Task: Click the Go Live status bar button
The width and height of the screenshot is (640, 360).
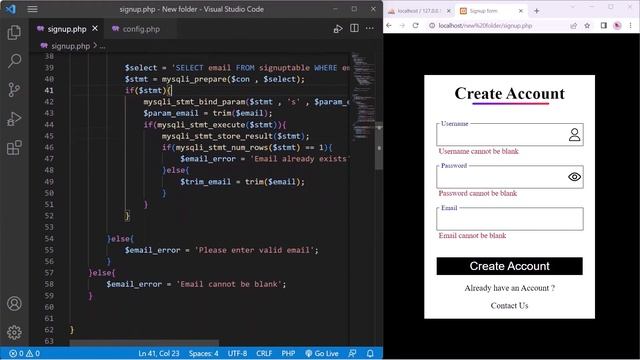Action: pos(322,353)
